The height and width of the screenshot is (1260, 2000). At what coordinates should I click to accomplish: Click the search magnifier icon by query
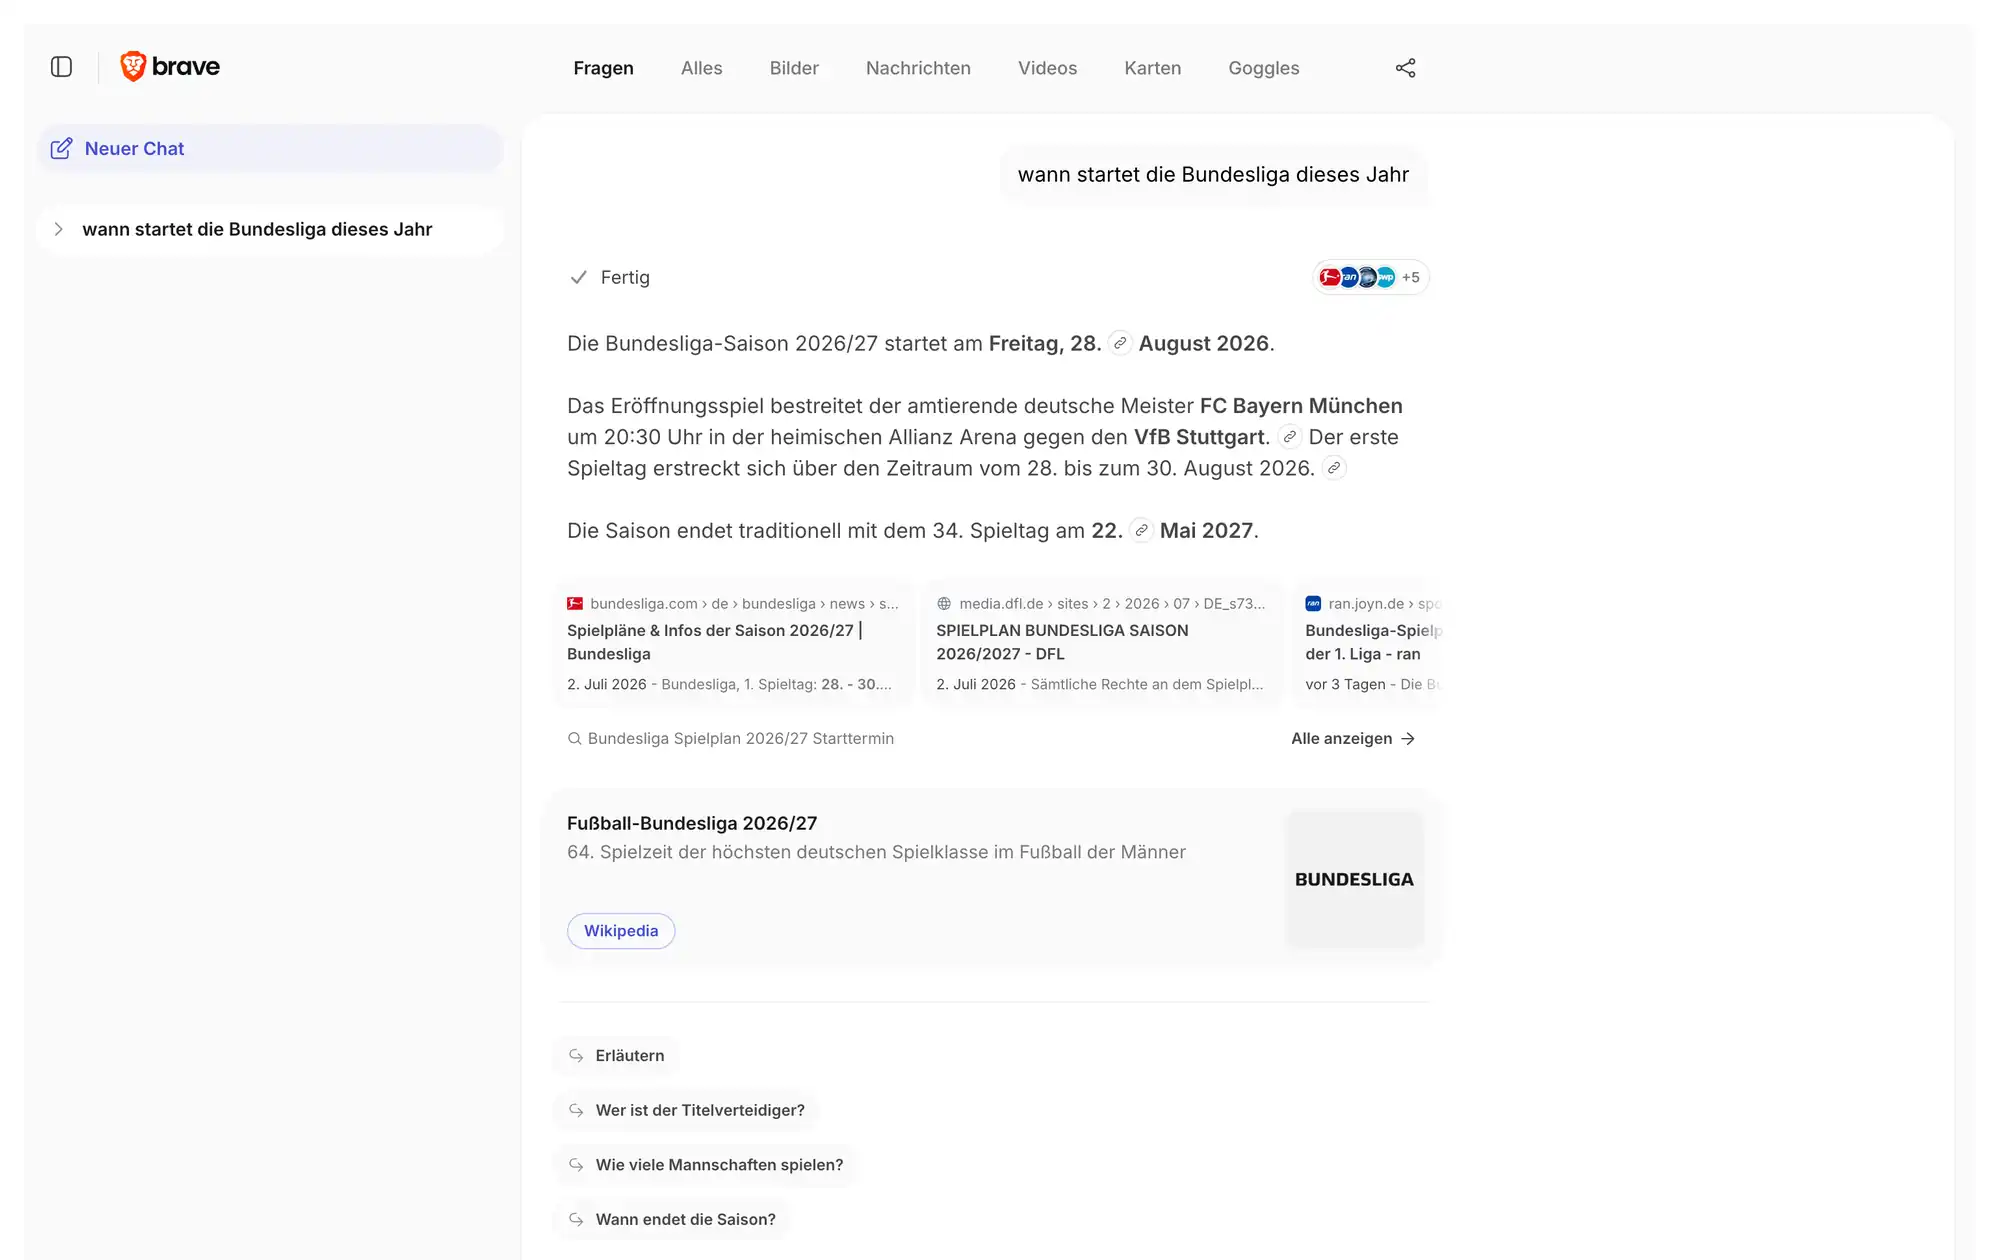574,739
